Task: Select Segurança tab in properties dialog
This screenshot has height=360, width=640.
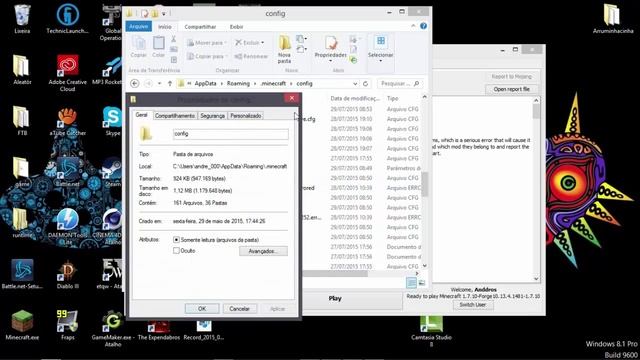Action: pos(212,116)
